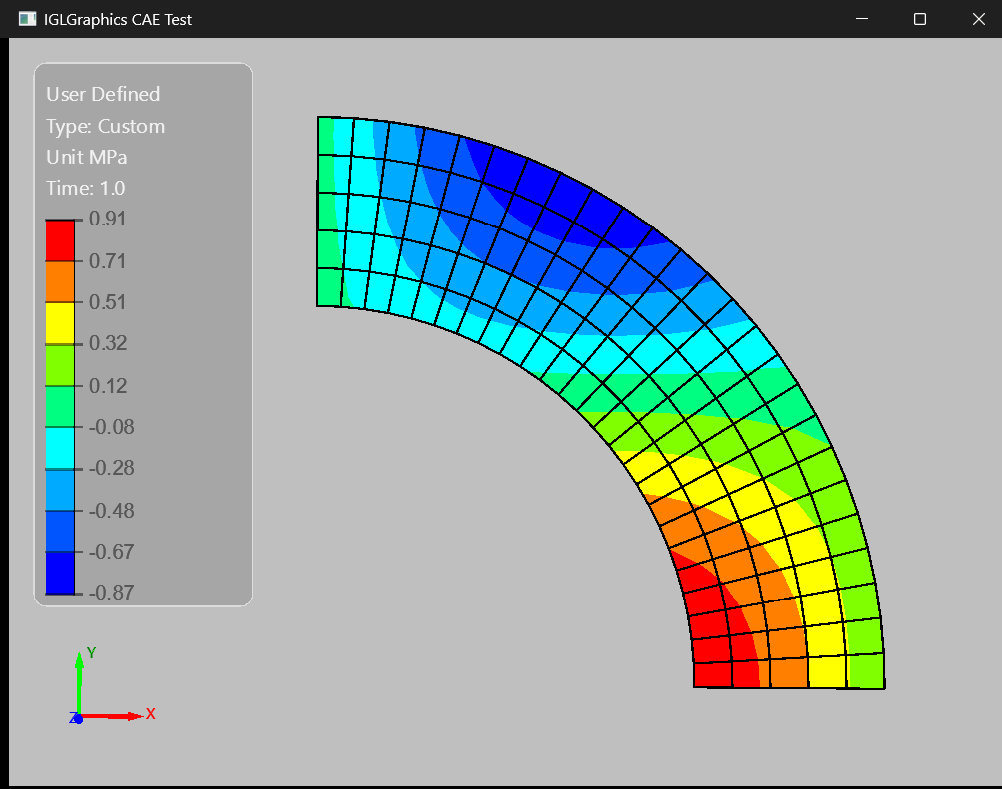Close the IGLGraphics CAE Test window
Viewport: 1002px width, 789px height.
[x=978, y=19]
